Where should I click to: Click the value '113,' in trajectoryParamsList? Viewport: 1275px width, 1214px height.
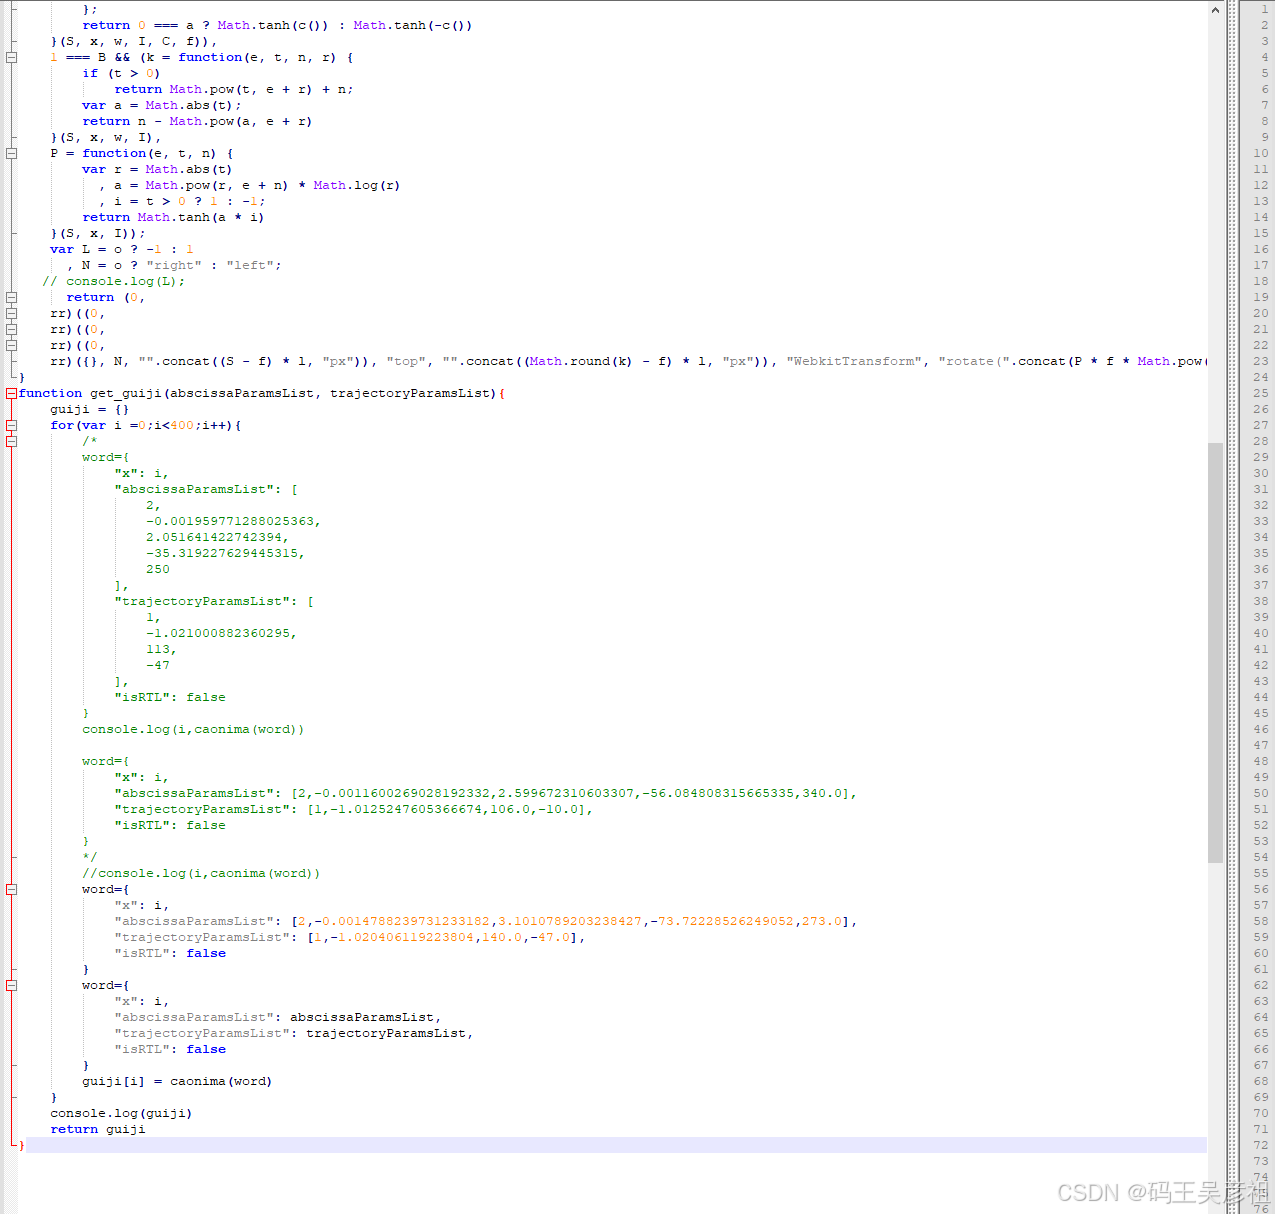point(161,649)
